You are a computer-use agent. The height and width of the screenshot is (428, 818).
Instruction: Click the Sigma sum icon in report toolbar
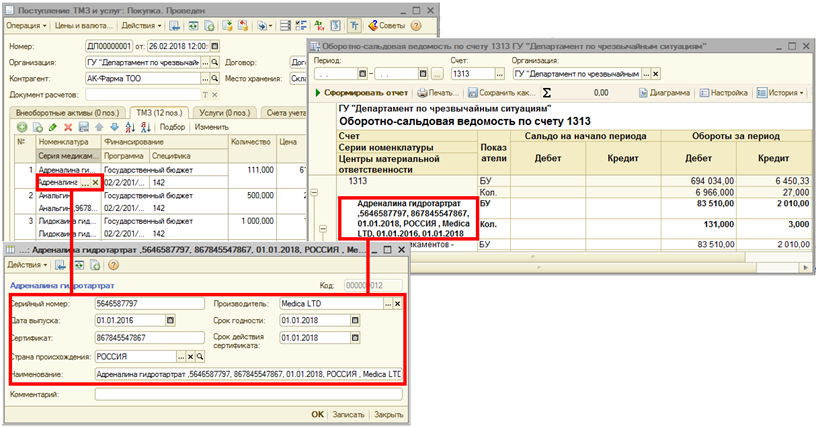(546, 92)
